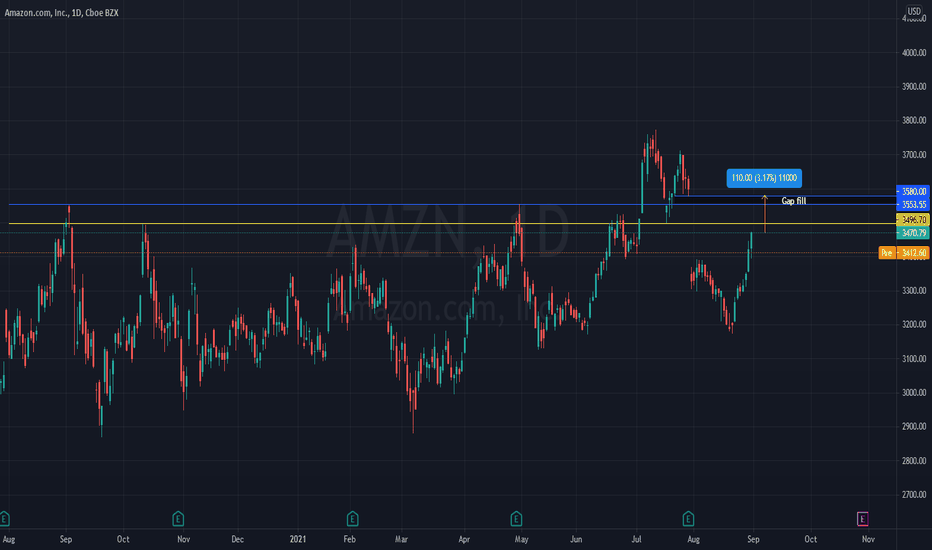Image resolution: width=932 pixels, height=550 pixels.
Task: Click the Jun label on the time axis
Action: 576,539
